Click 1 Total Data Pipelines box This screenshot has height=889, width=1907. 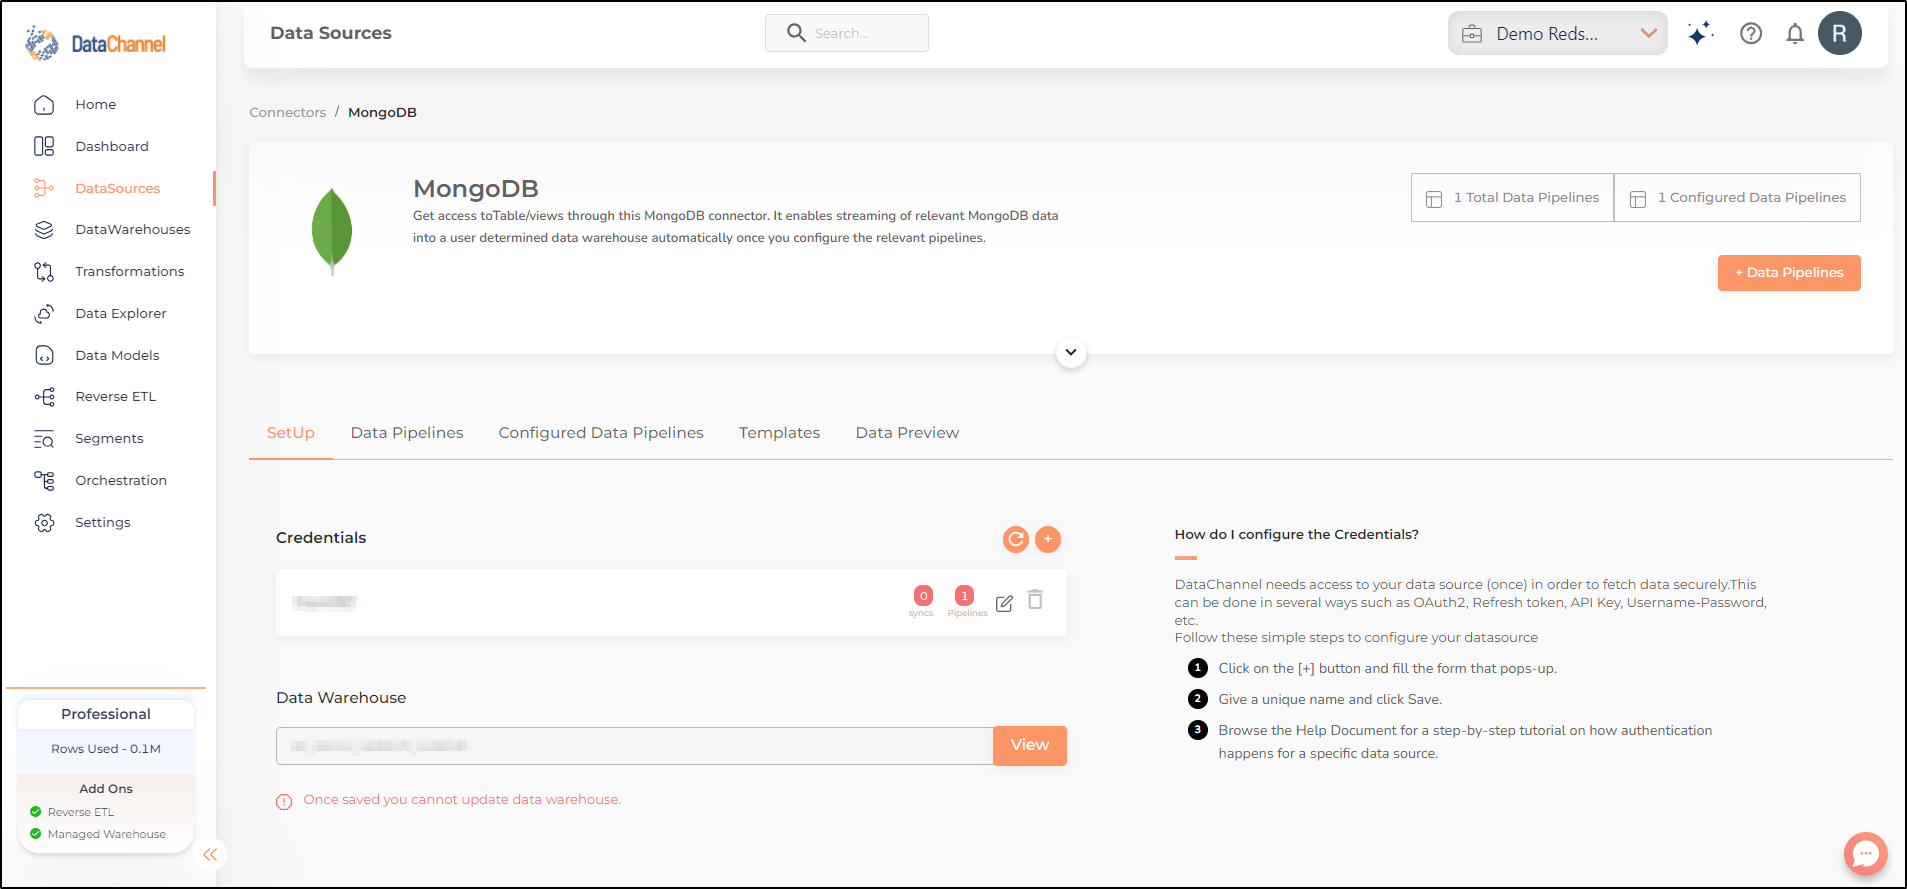tap(1512, 198)
